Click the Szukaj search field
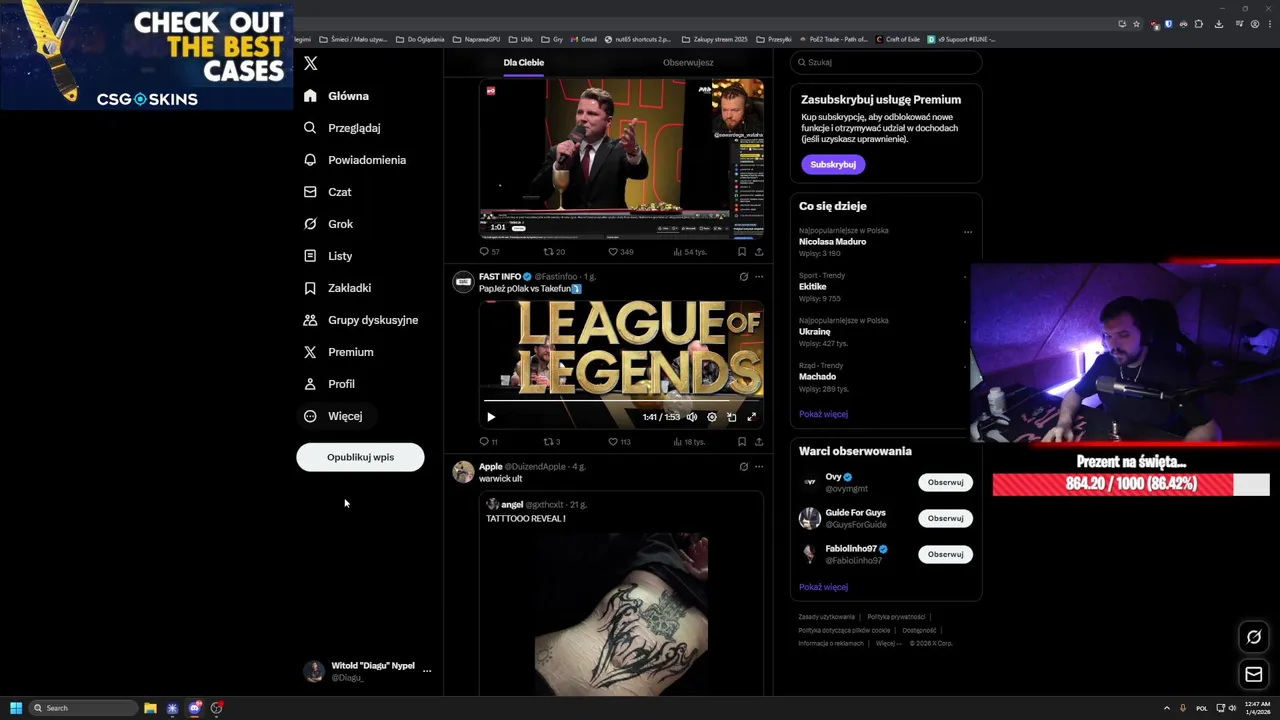The width and height of the screenshot is (1280, 720). click(x=886, y=62)
